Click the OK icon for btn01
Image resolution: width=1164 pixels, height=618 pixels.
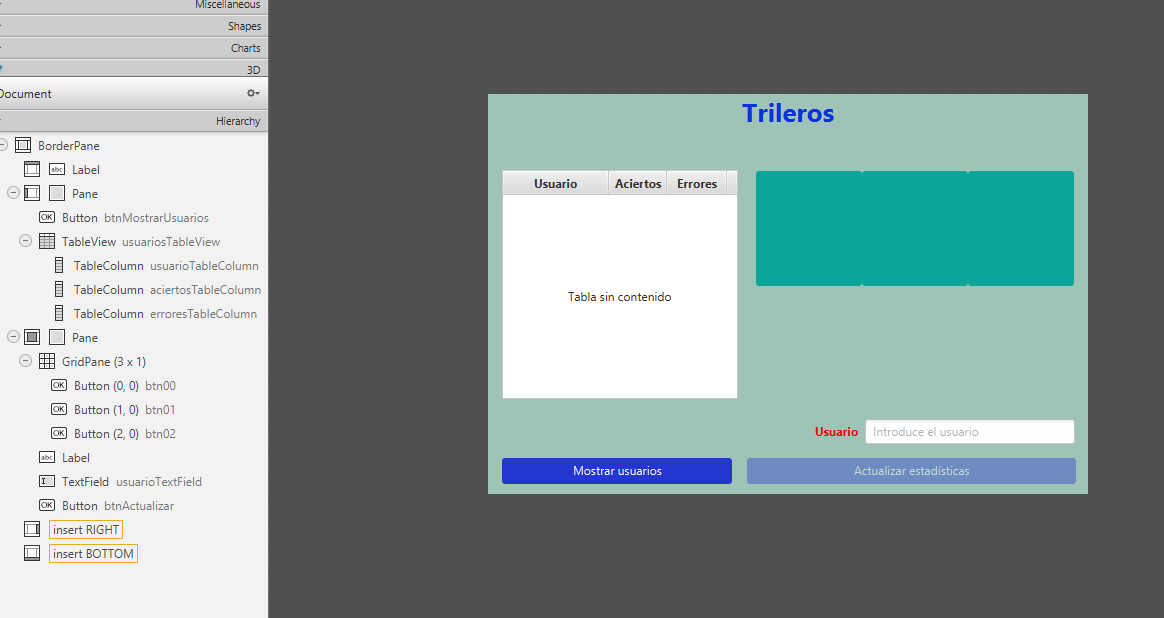pyautogui.click(x=59, y=409)
